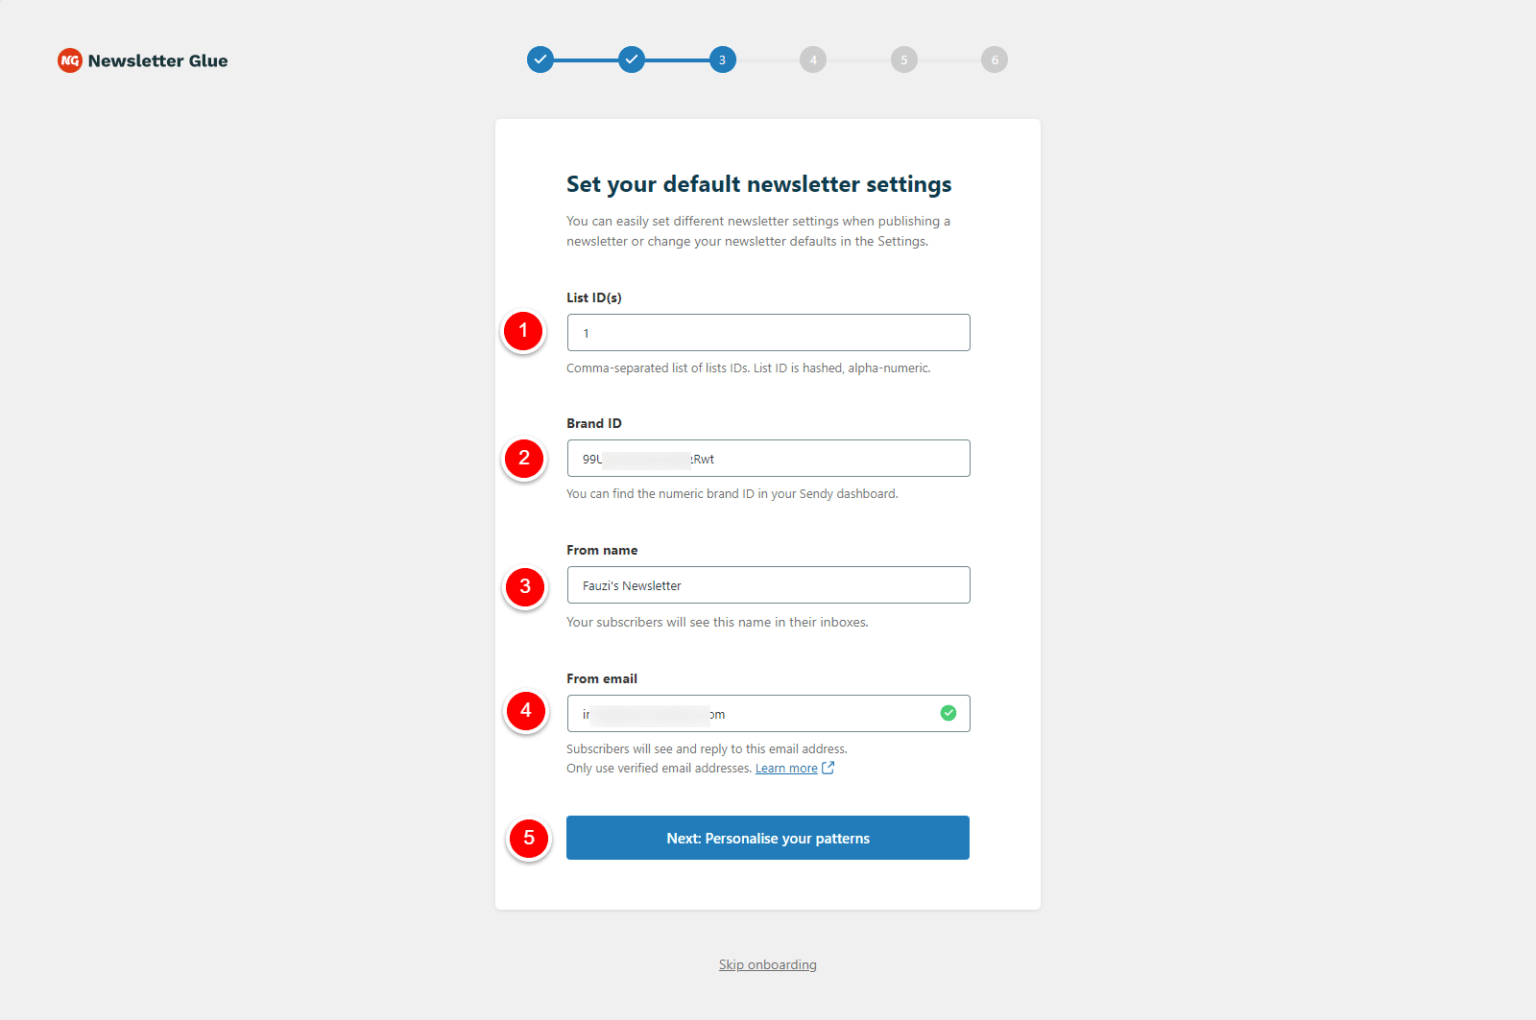Image resolution: width=1536 pixels, height=1020 pixels.
Task: Click inside the Brand ID field
Action: [767, 457]
